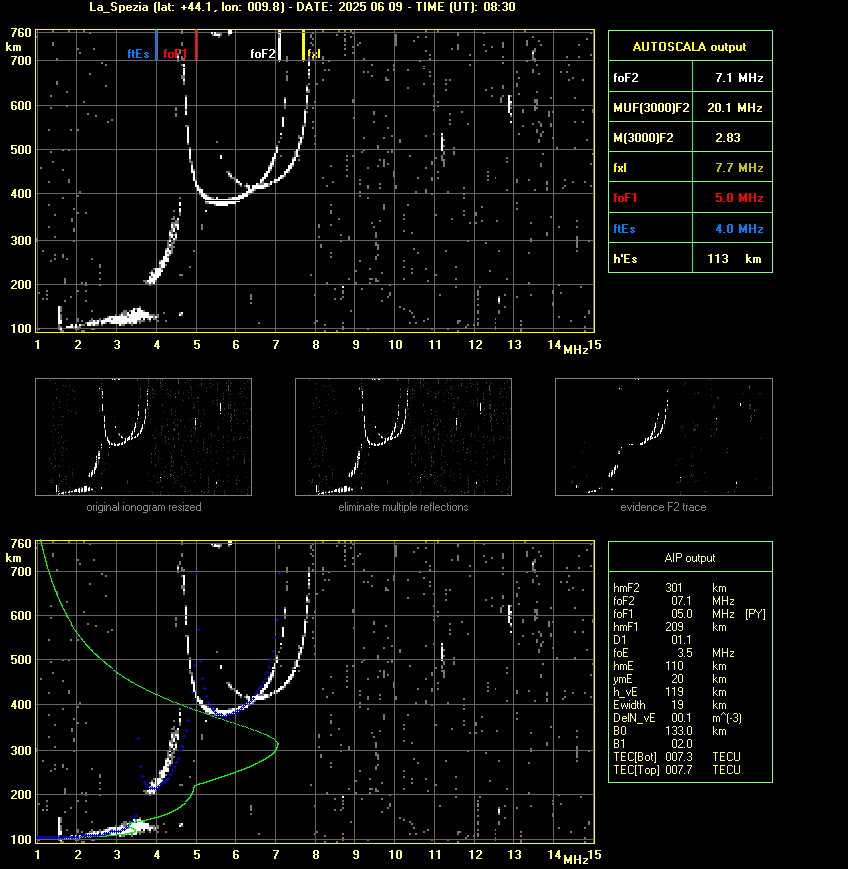Click the F2 layer trace in top ionogram
The height and width of the screenshot is (869, 848).
(x=222, y=201)
